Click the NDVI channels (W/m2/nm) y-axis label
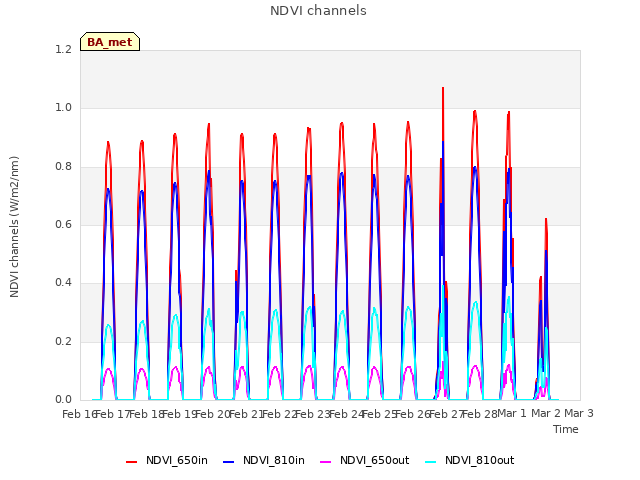640x480 pixels. coord(14,227)
